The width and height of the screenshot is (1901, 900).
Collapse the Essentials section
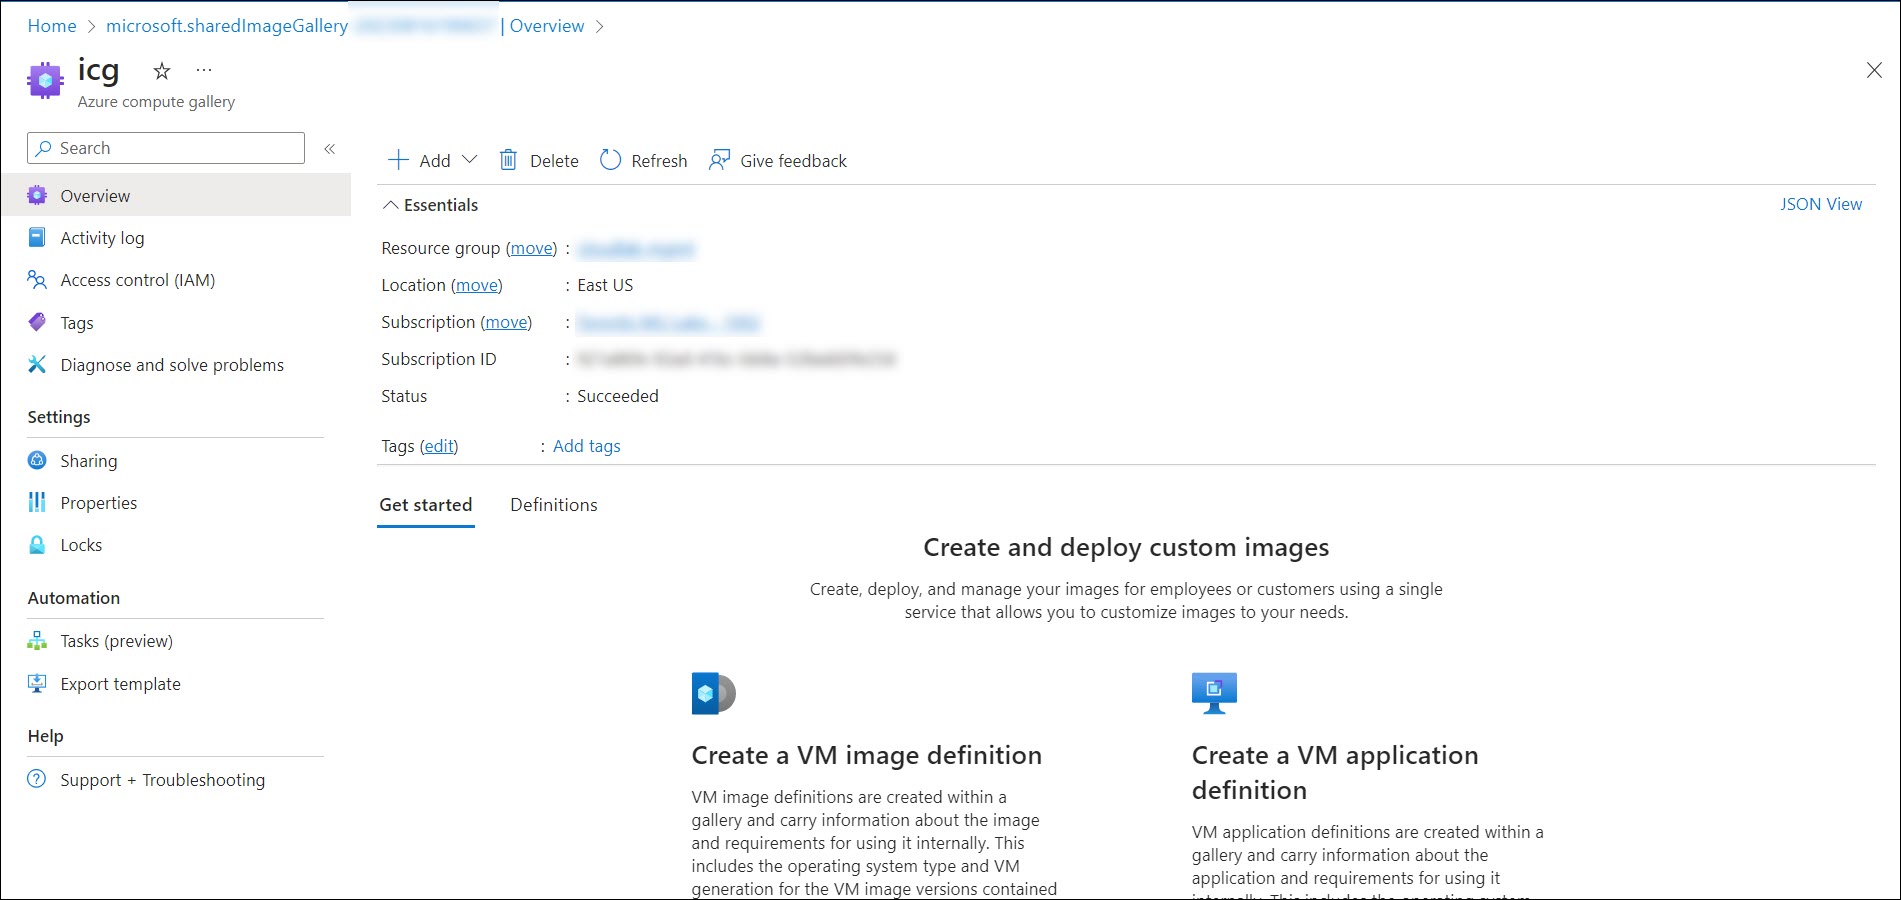coord(431,205)
